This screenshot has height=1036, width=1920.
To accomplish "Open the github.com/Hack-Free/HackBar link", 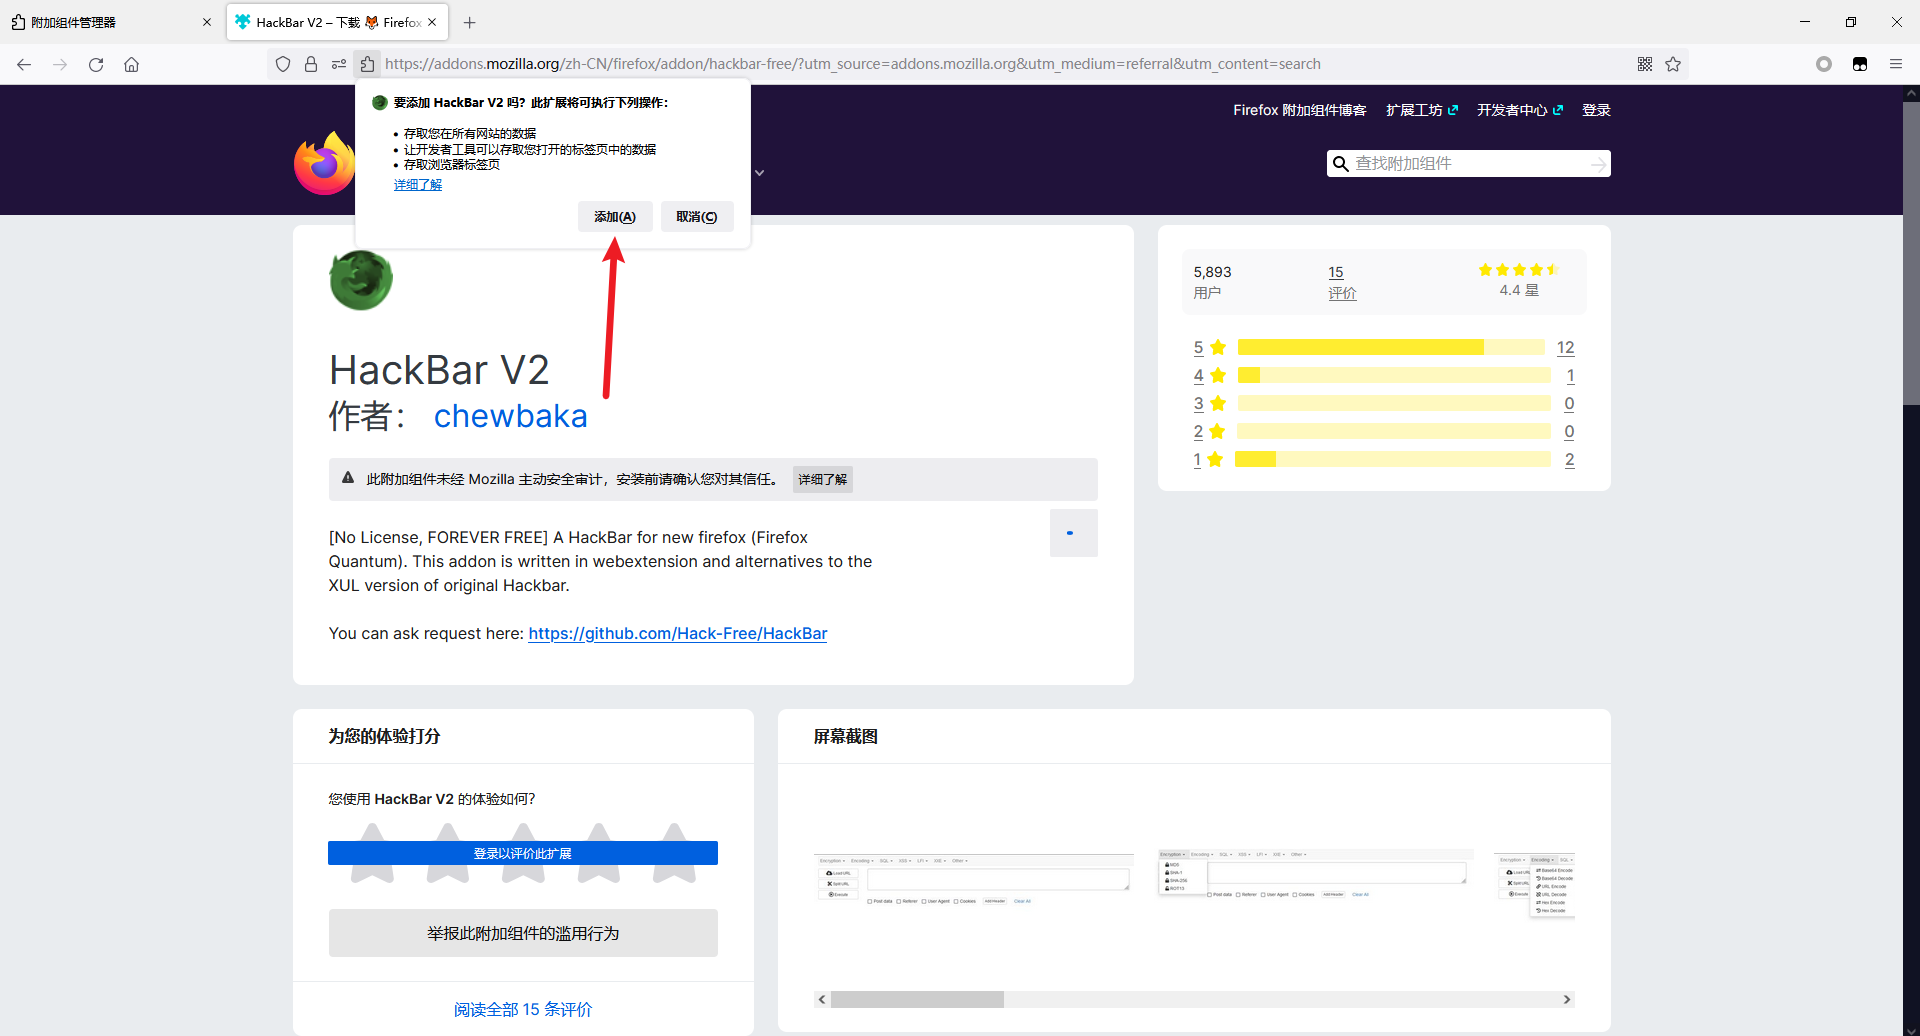I will point(678,633).
